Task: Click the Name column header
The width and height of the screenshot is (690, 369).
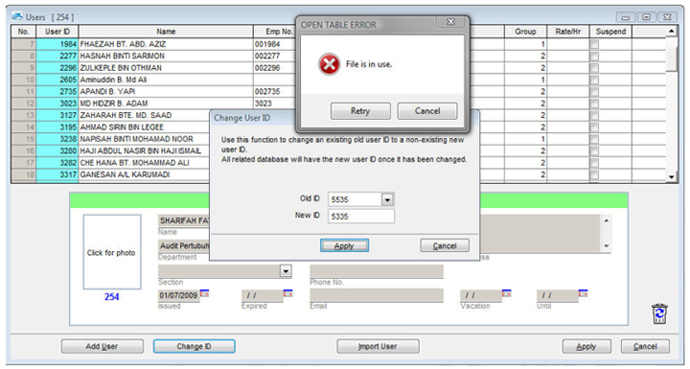Action: coord(166,32)
